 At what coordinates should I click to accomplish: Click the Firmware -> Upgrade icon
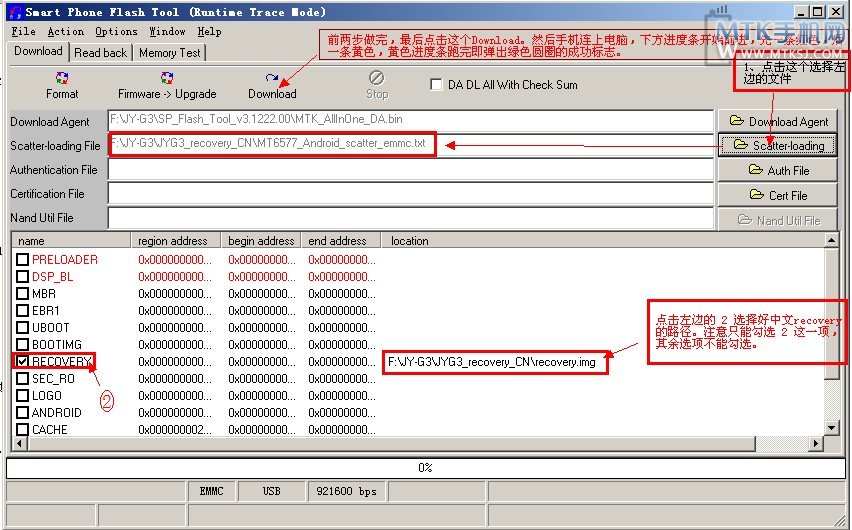point(167,78)
